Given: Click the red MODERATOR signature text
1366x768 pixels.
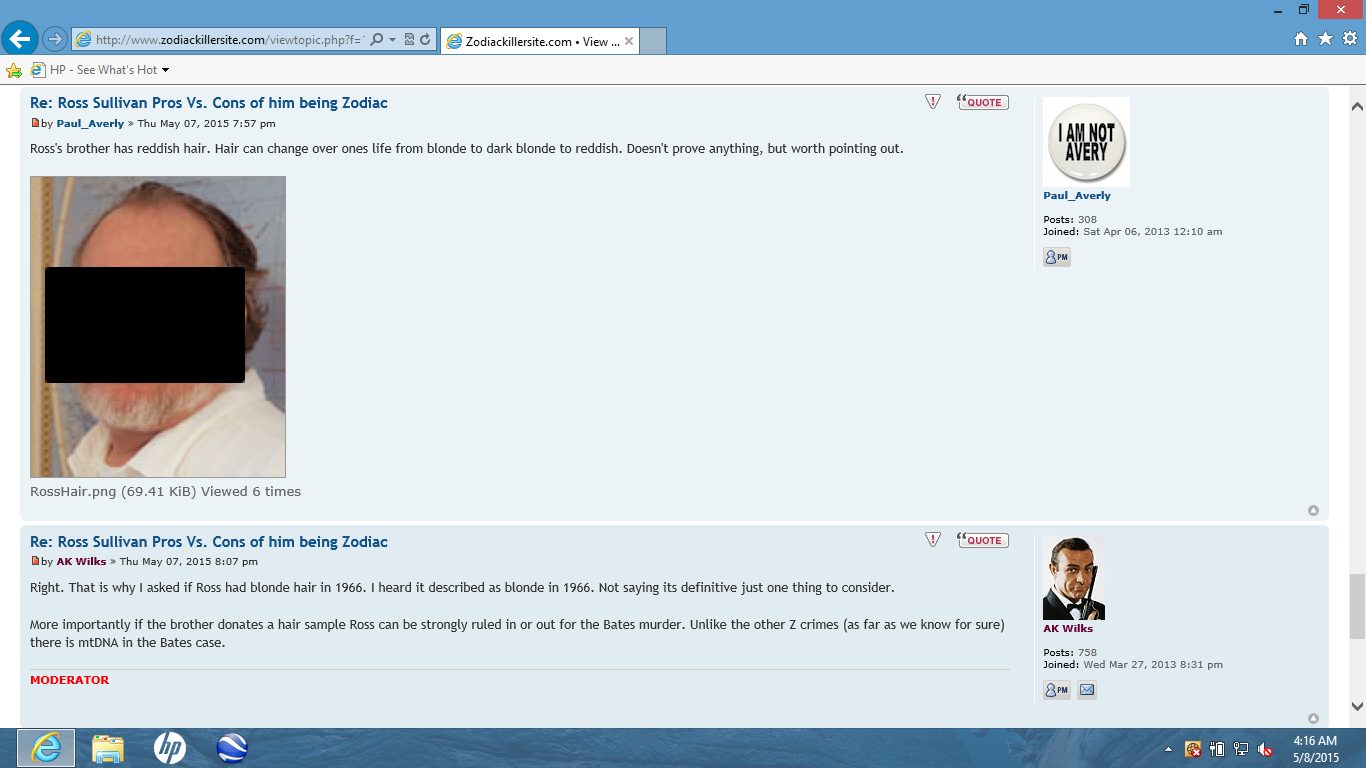Looking at the screenshot, I should [69, 680].
